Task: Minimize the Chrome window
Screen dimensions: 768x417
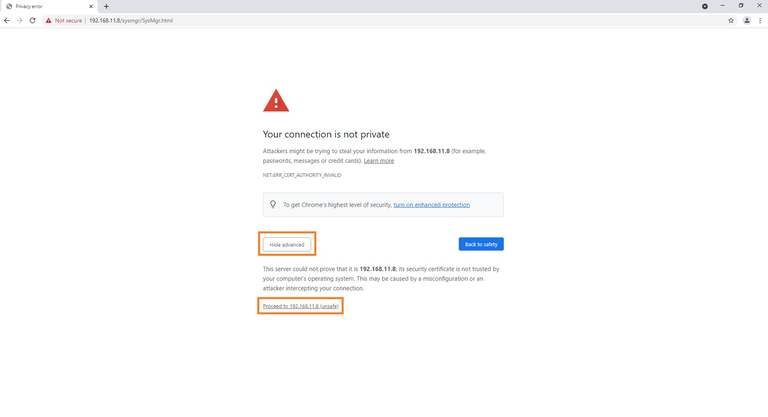Action: tap(722, 6)
